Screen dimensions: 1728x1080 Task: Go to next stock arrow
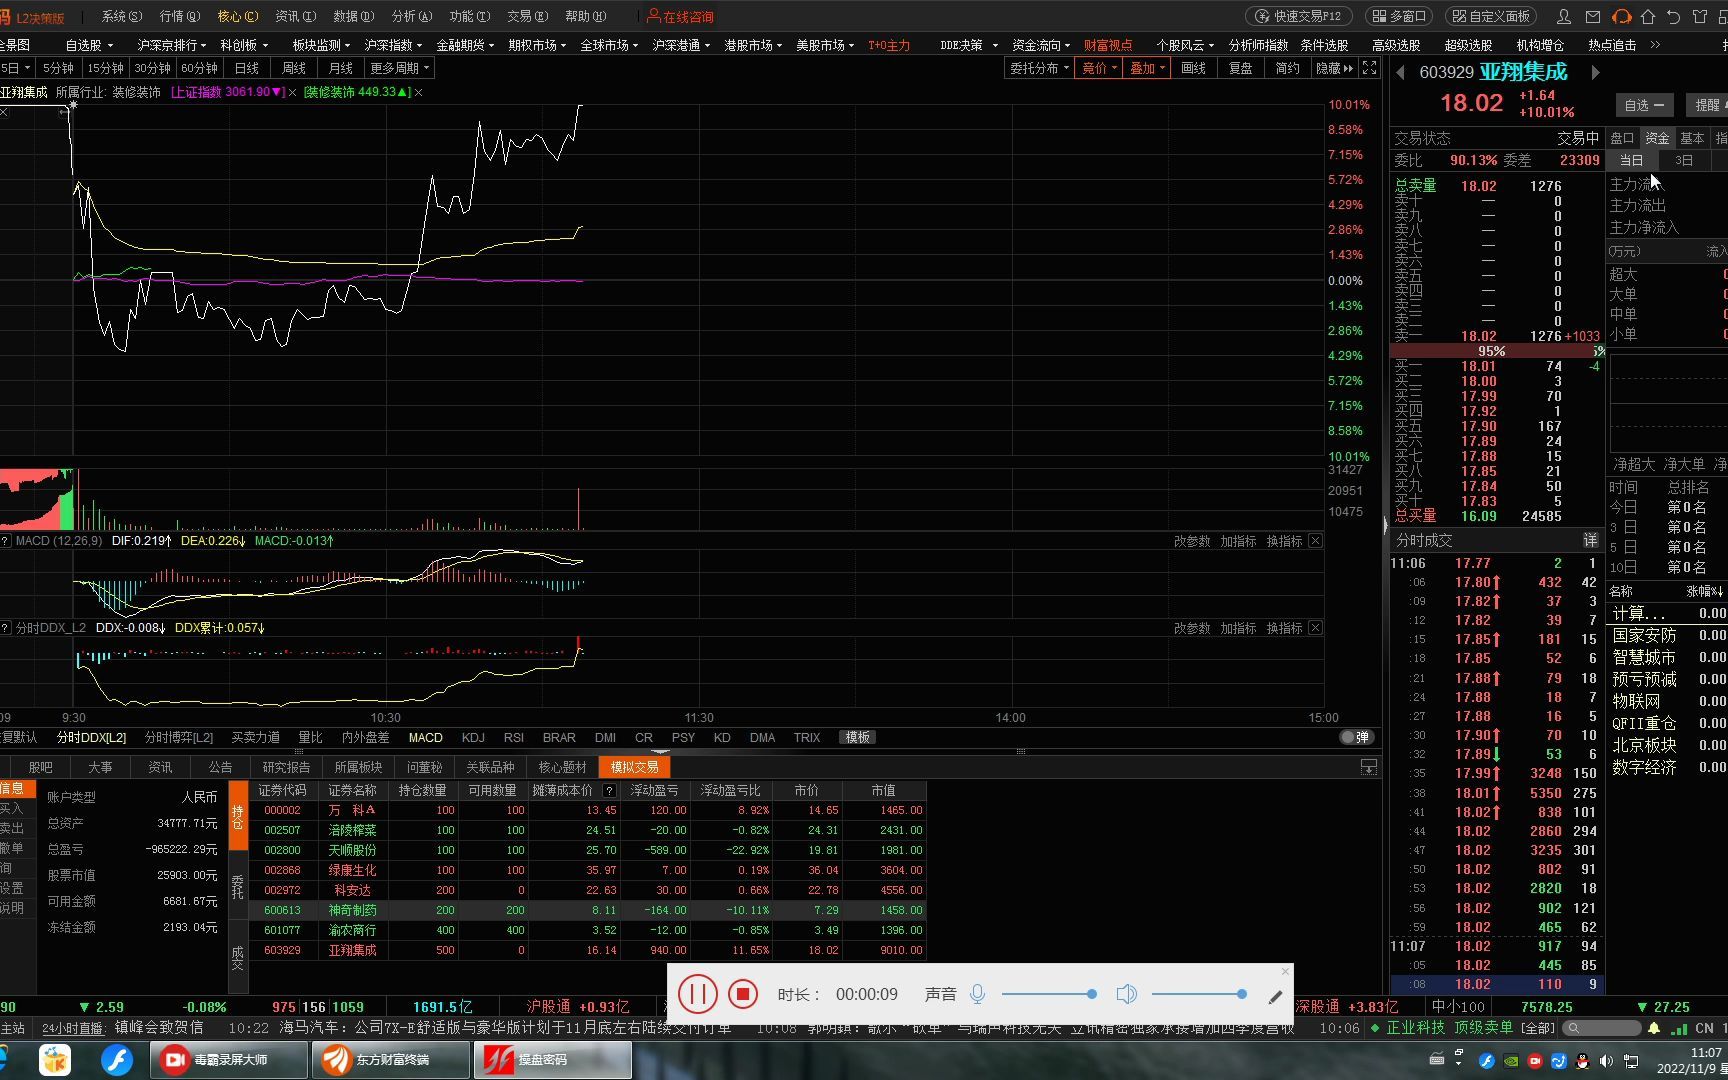tap(1595, 72)
